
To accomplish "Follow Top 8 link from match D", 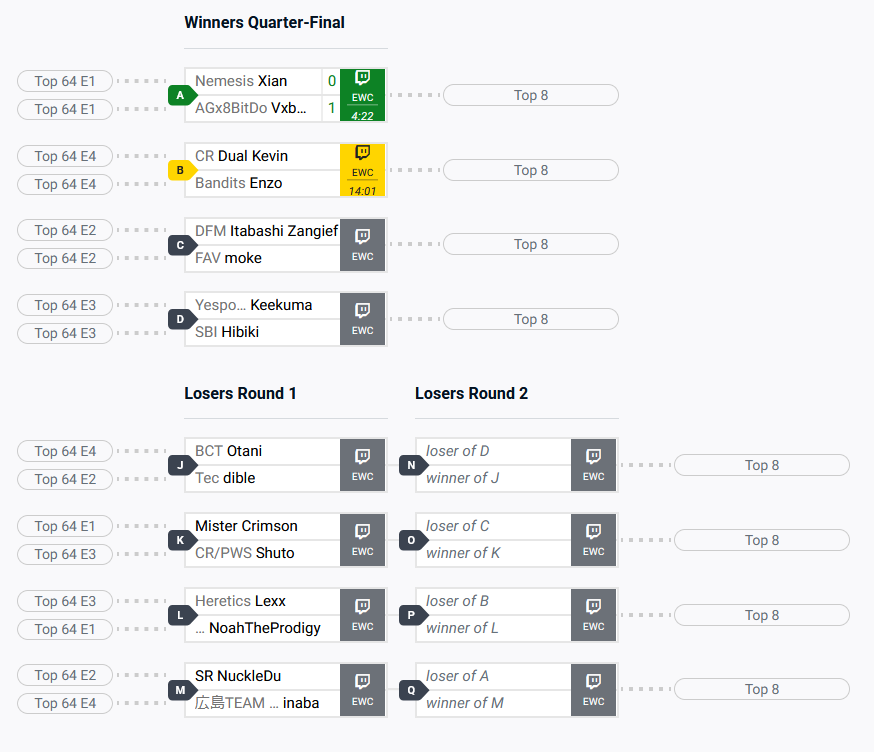I will tap(531, 319).
